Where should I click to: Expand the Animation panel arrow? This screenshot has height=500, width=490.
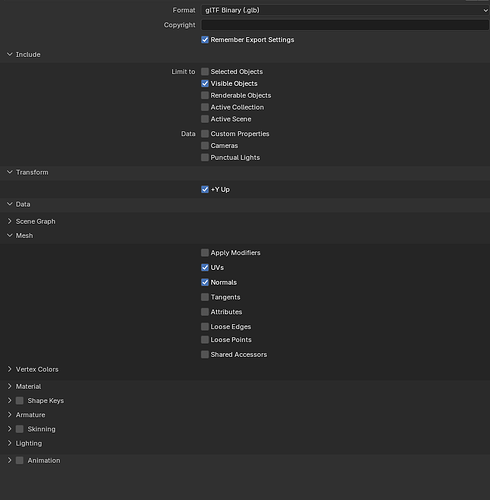point(10,460)
